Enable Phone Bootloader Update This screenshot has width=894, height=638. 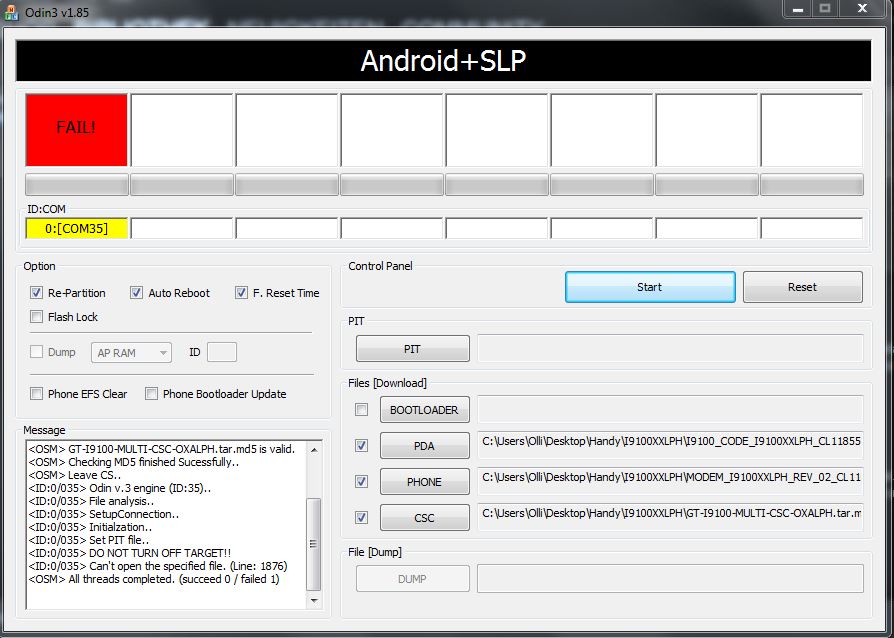(151, 394)
